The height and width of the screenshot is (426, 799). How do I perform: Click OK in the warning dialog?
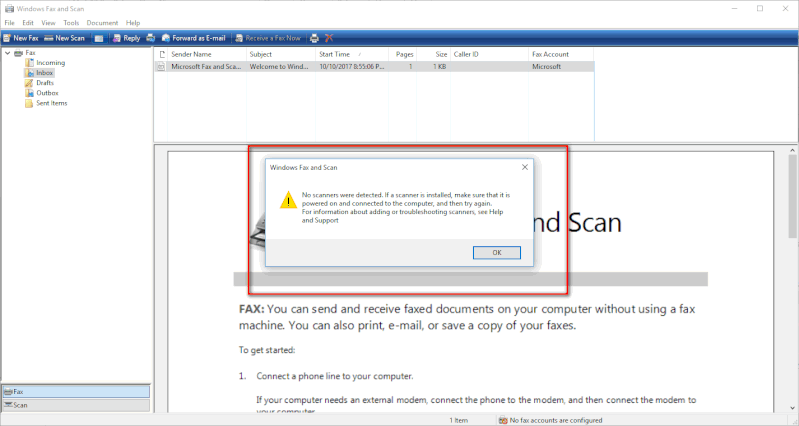point(497,253)
